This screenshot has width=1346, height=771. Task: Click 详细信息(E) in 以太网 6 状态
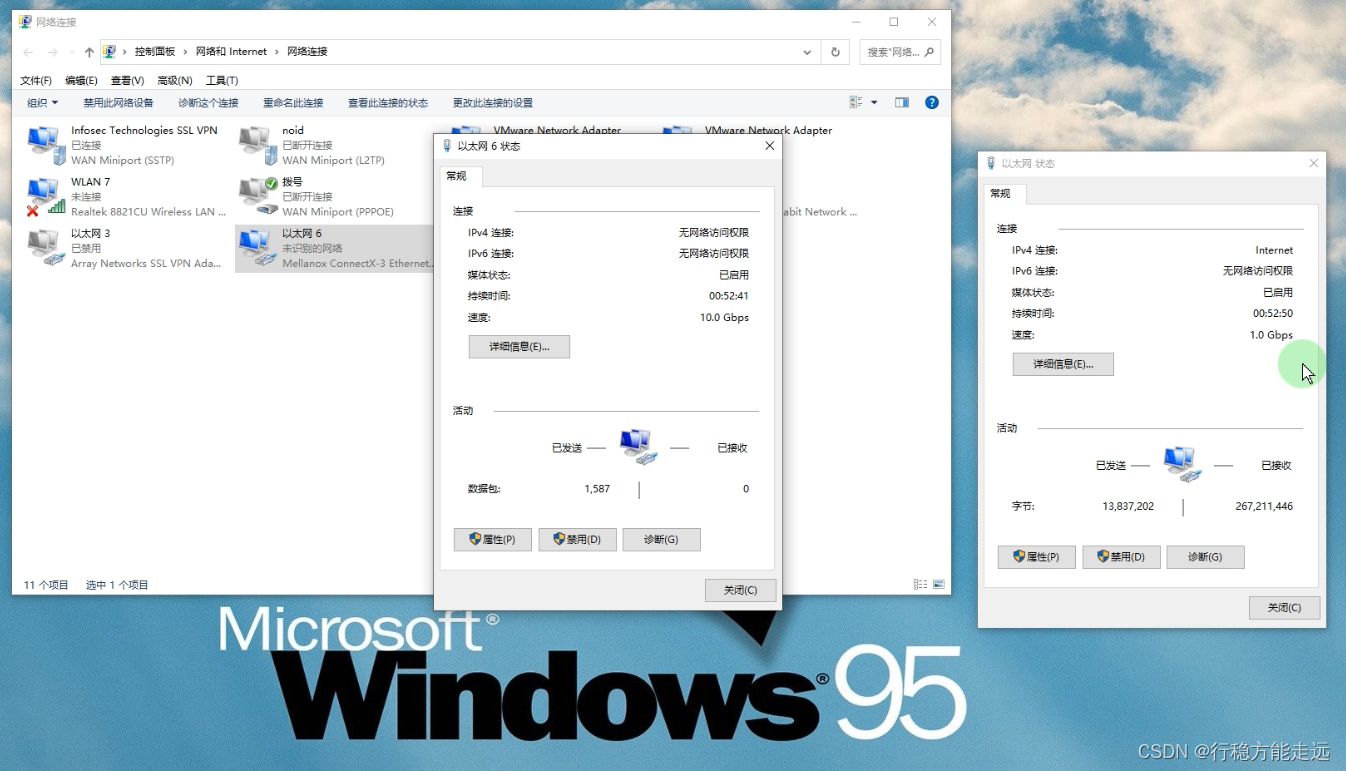[x=519, y=346]
